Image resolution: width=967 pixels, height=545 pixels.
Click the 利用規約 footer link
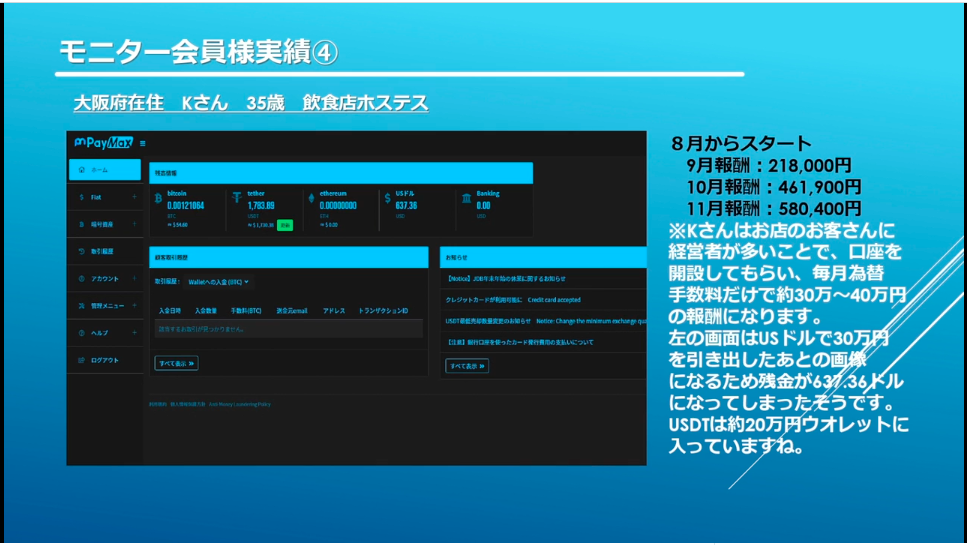[x=157, y=404]
